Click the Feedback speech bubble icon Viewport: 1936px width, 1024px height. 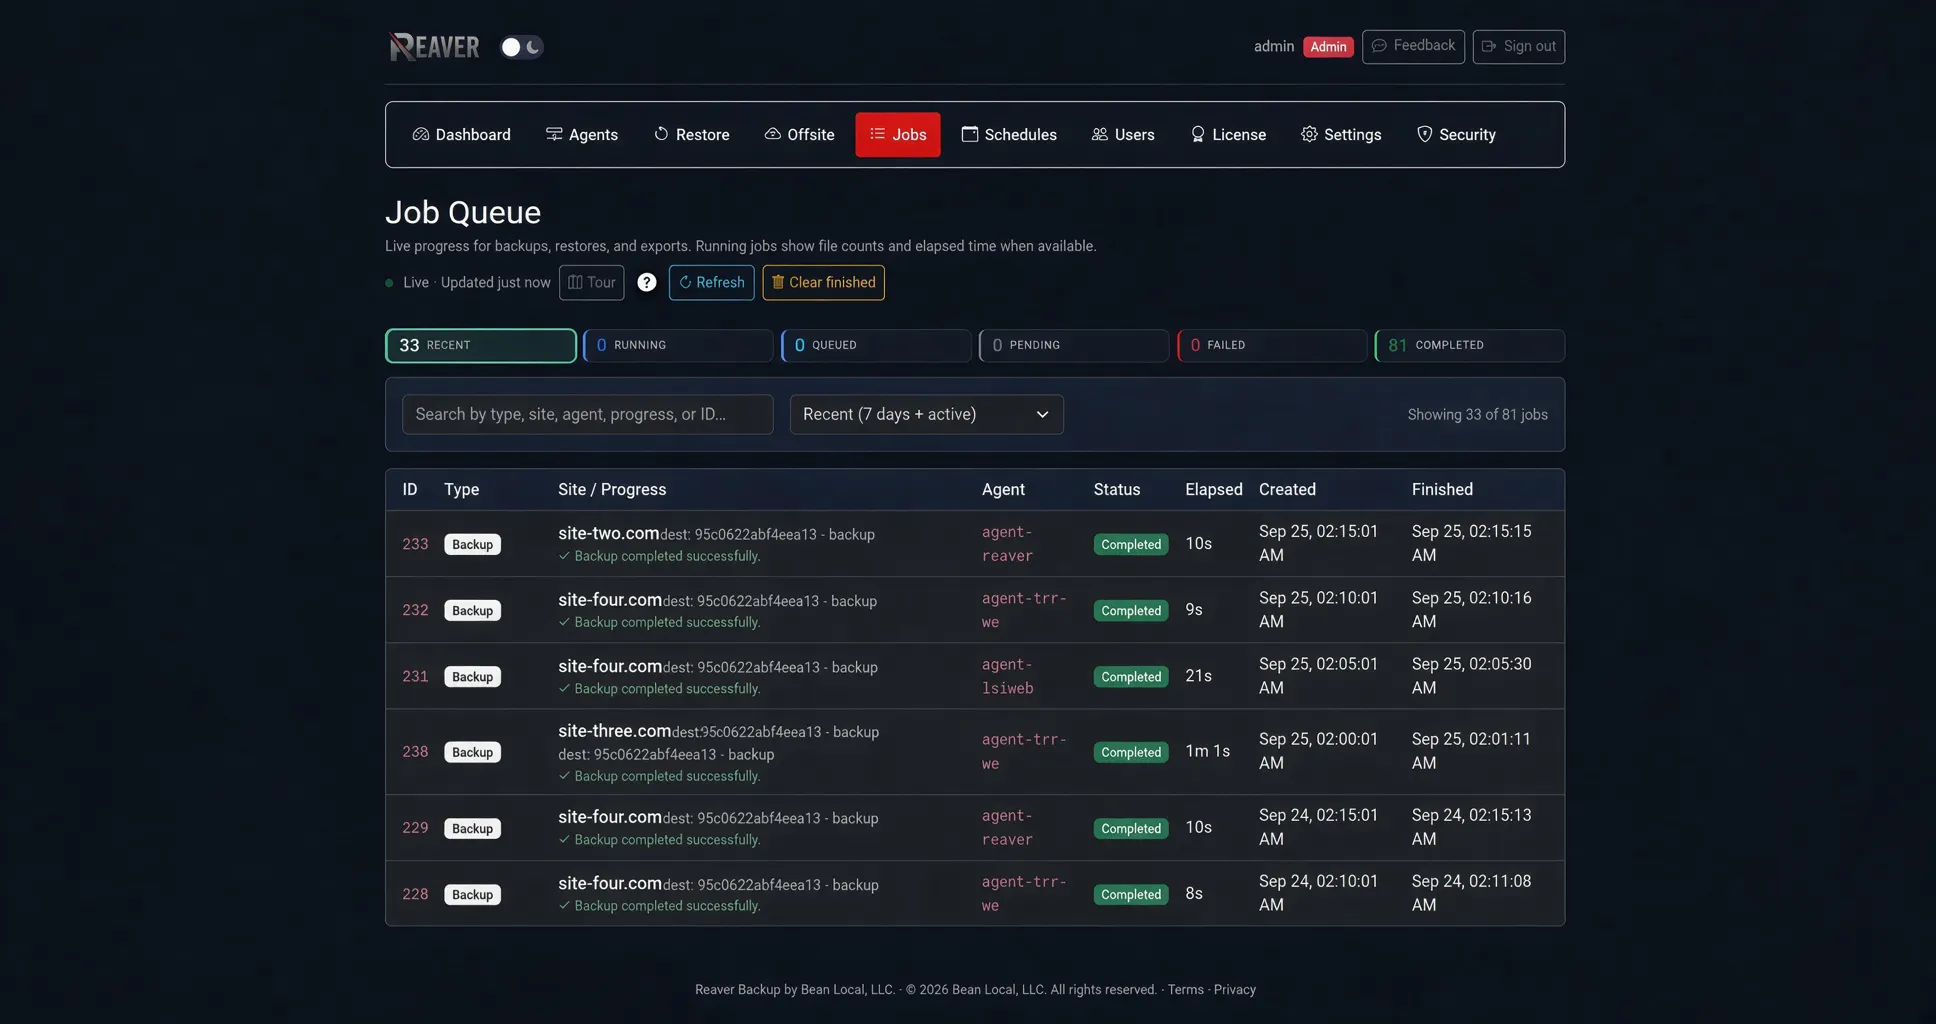1379,46
